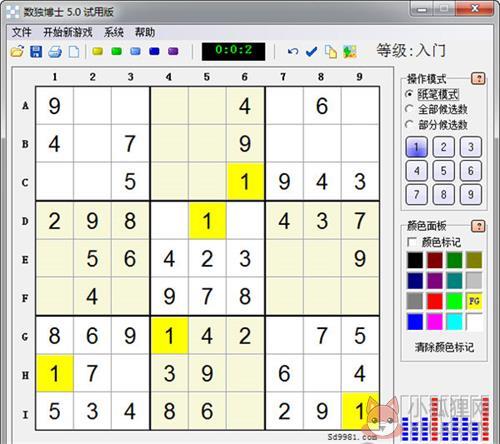Pick the dark red color swatch
The width and height of the screenshot is (500, 444).
pyautogui.click(x=435, y=260)
